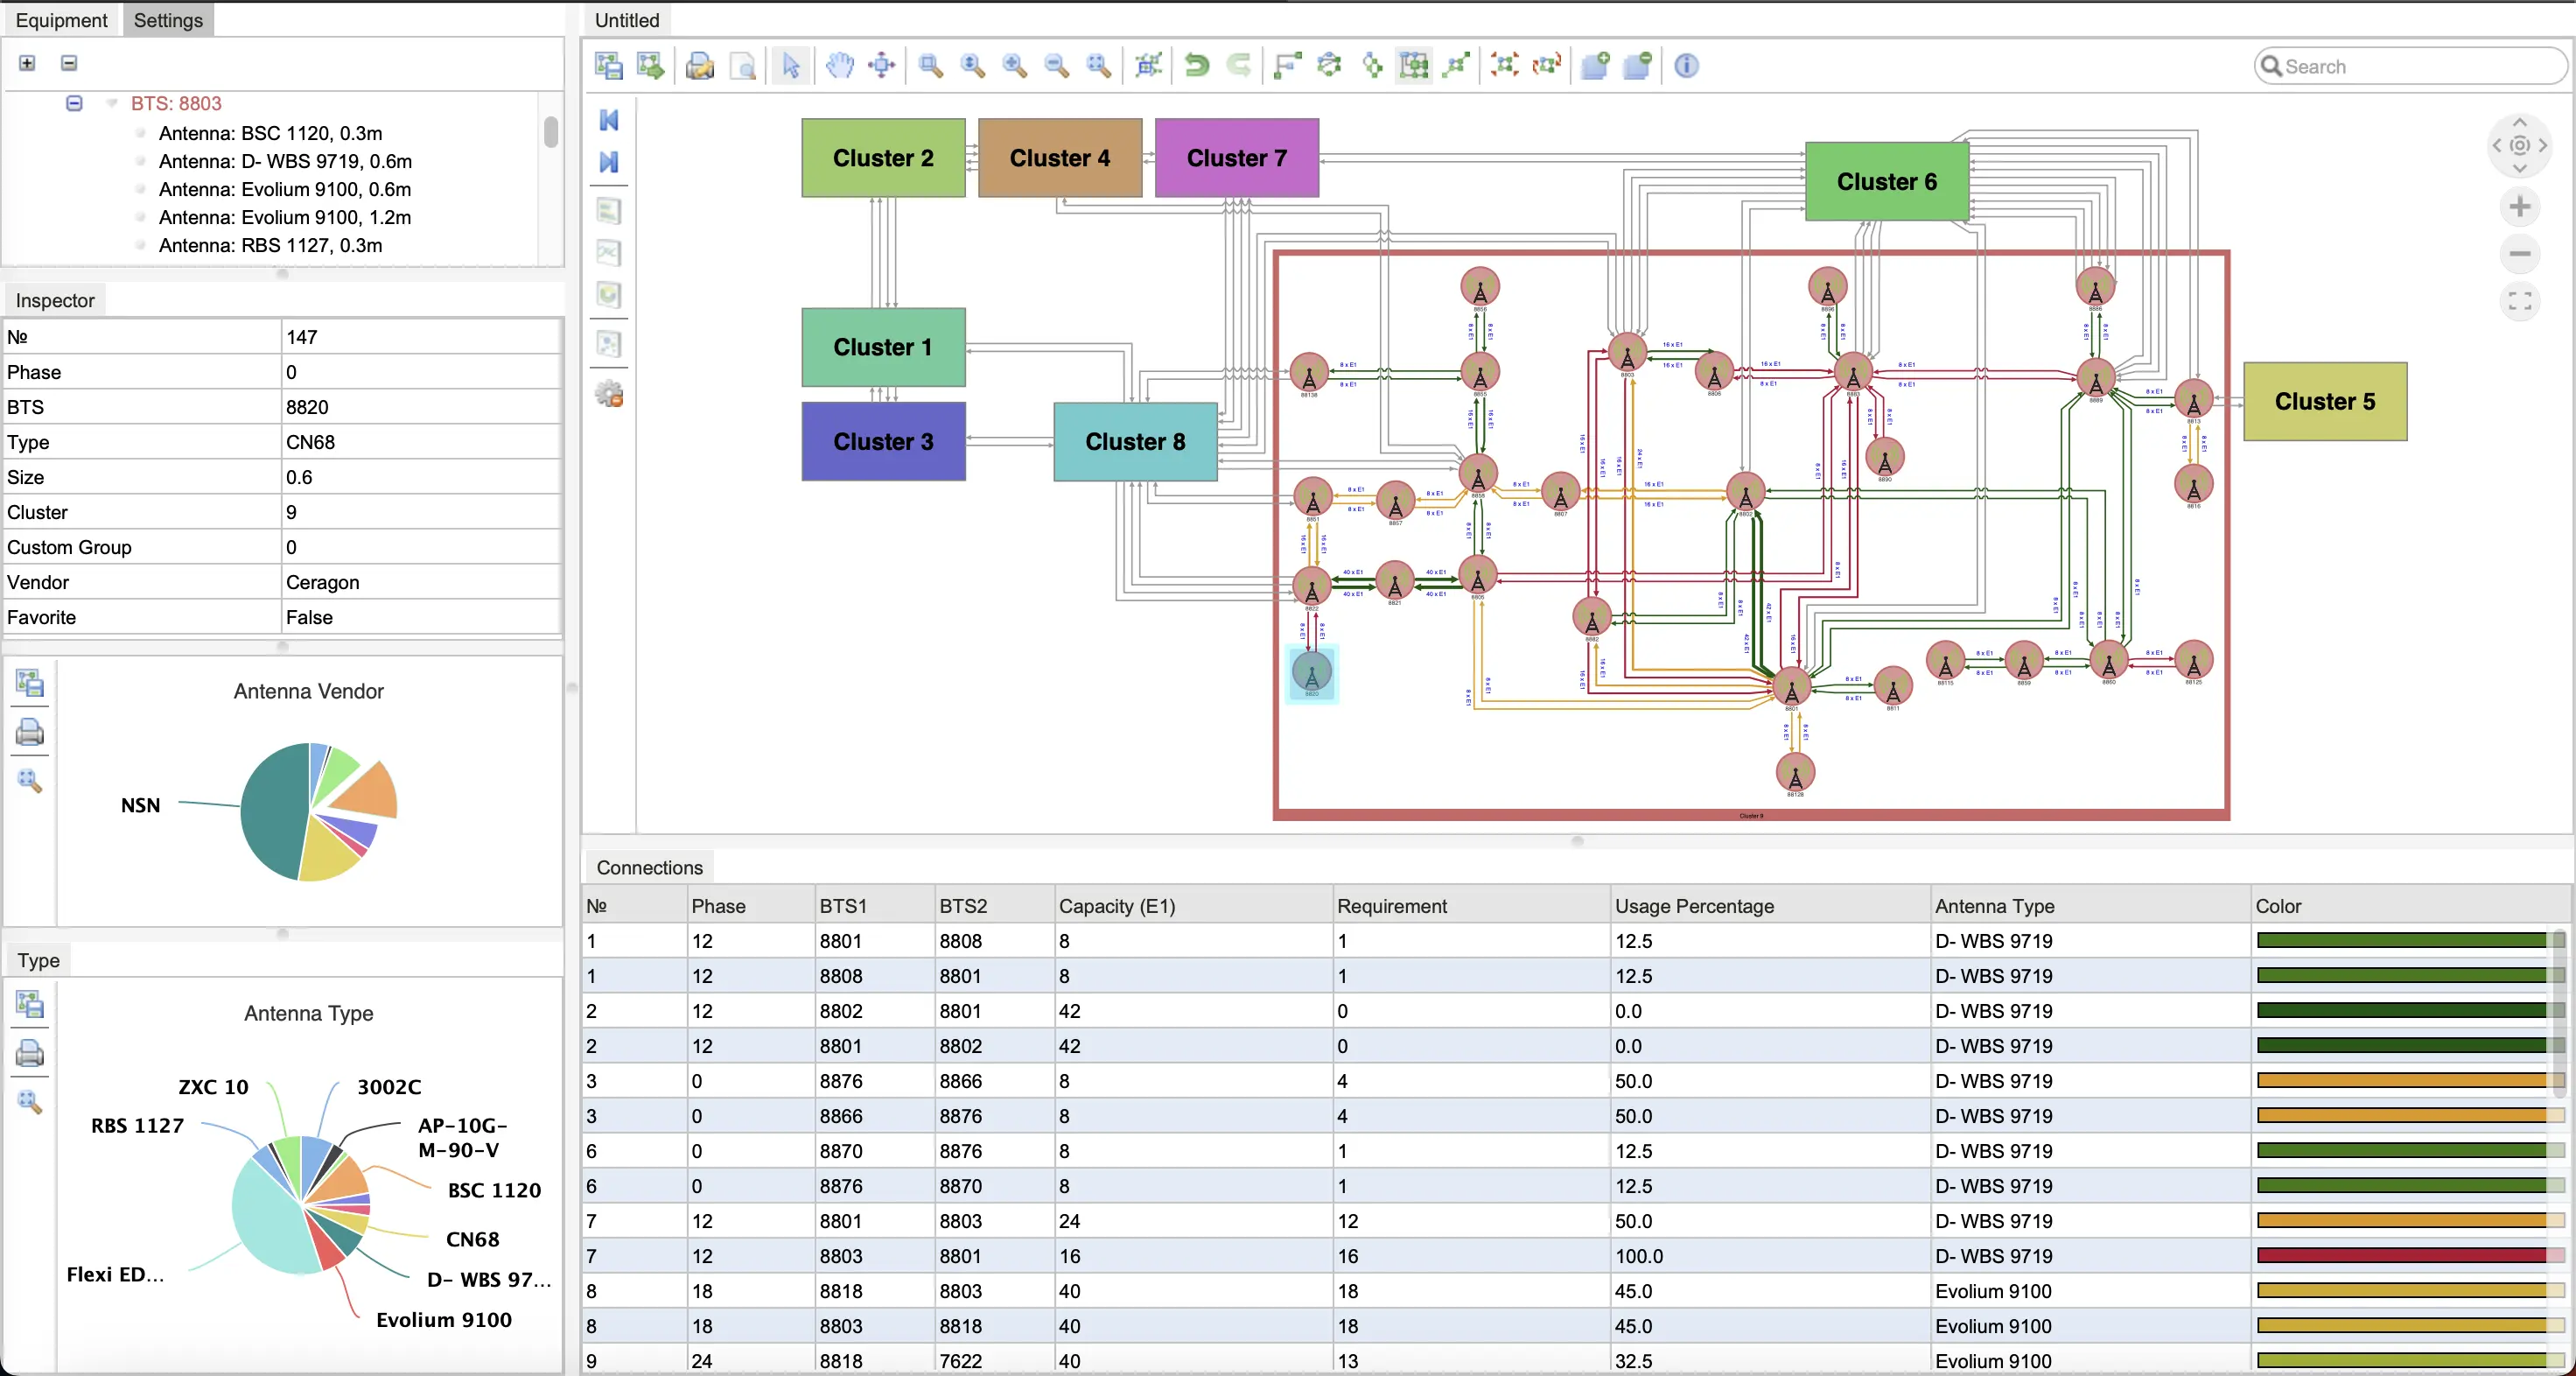Collapse all tree nodes with minus button
This screenshot has width=2576, height=1376.
coord(69,63)
